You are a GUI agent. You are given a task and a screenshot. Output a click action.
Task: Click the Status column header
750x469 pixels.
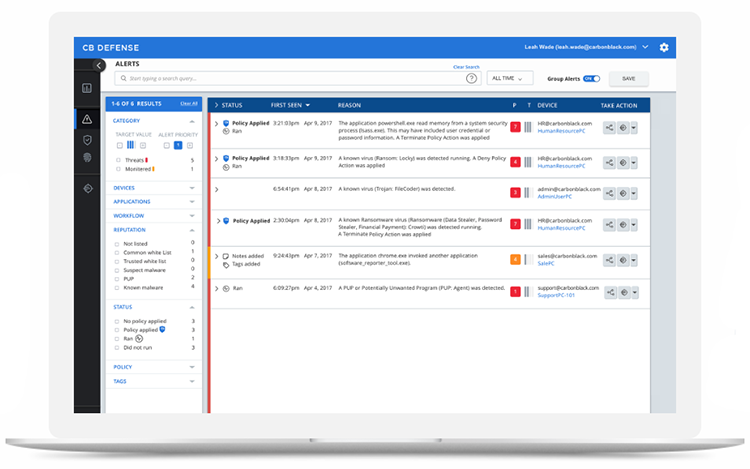232,105
